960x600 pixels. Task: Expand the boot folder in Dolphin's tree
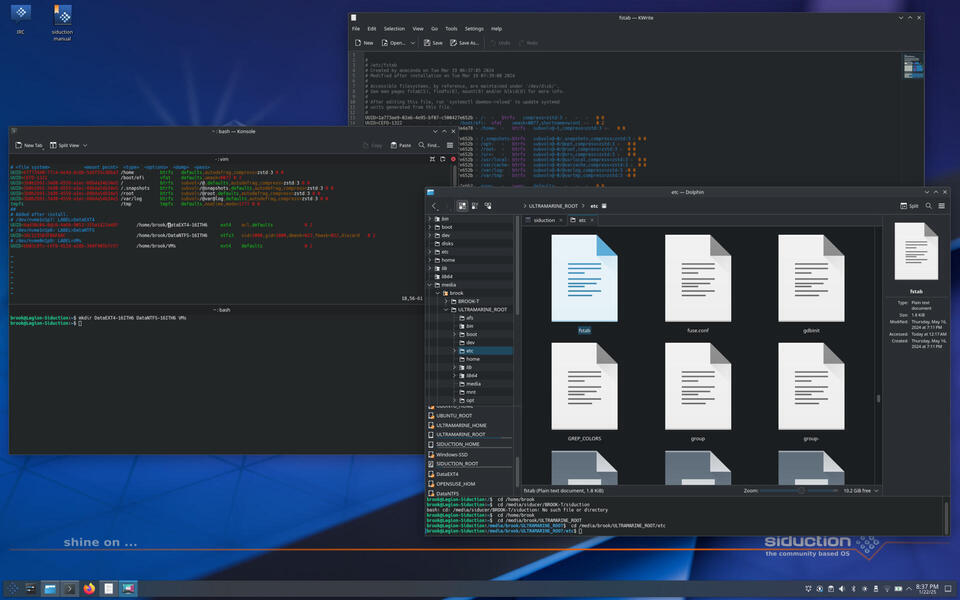(430, 227)
